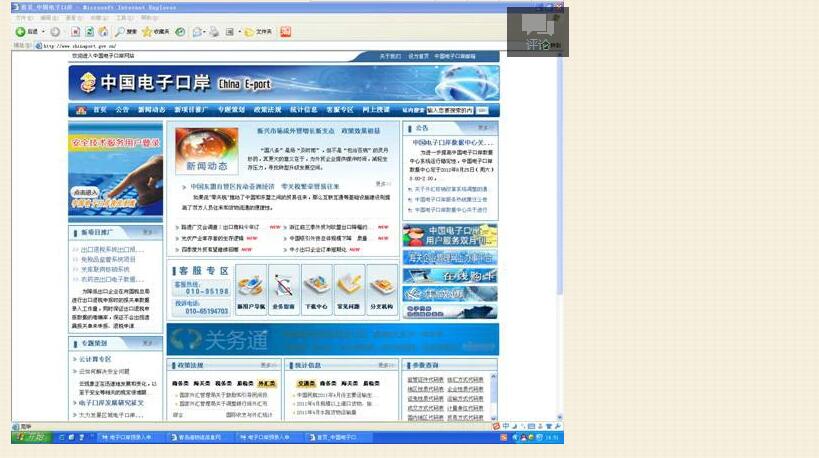
Task: Switch to taskbar window 首页_中国电子口
Action: pyautogui.click(x=337, y=437)
